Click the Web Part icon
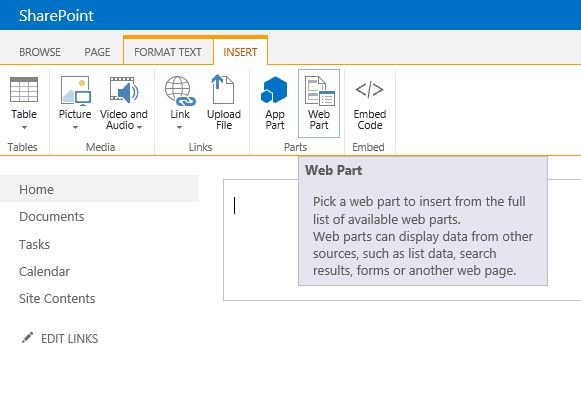581x396 pixels. (x=319, y=91)
